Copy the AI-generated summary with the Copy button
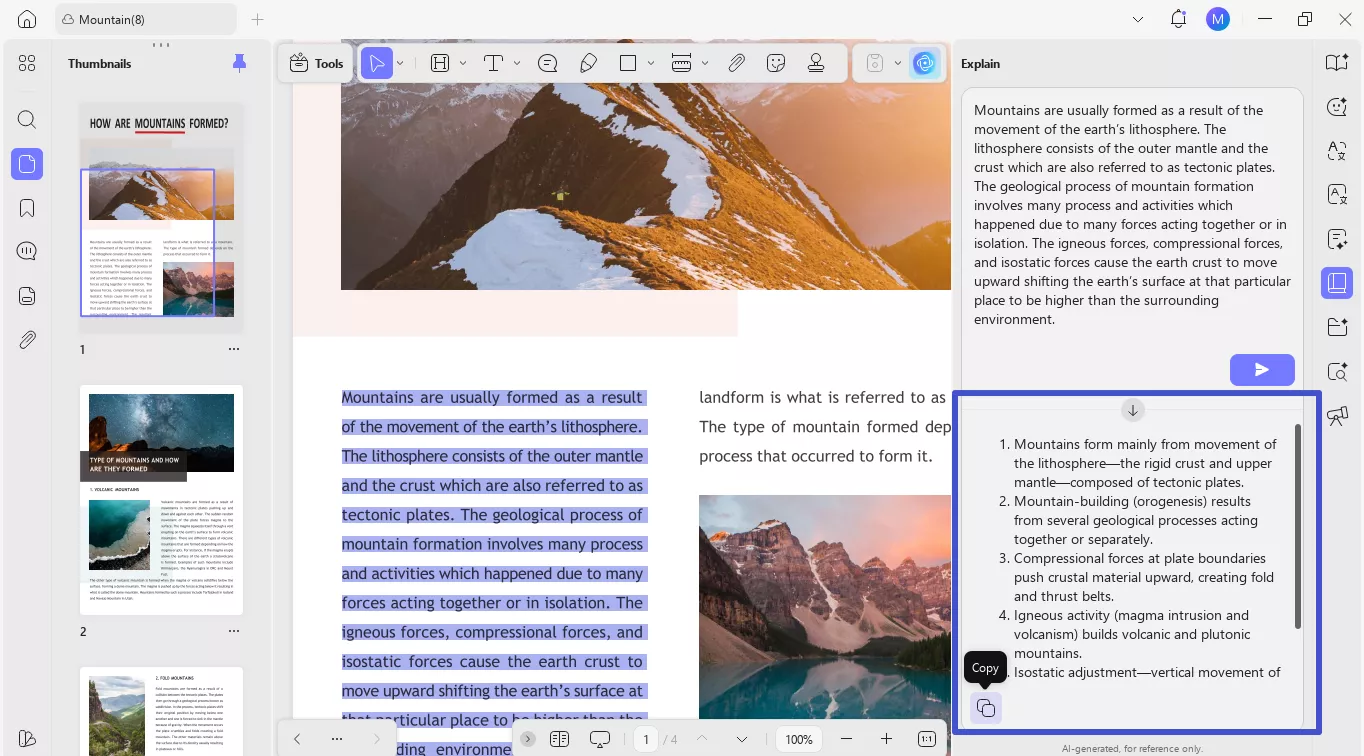The width and height of the screenshot is (1364, 756). click(x=985, y=707)
